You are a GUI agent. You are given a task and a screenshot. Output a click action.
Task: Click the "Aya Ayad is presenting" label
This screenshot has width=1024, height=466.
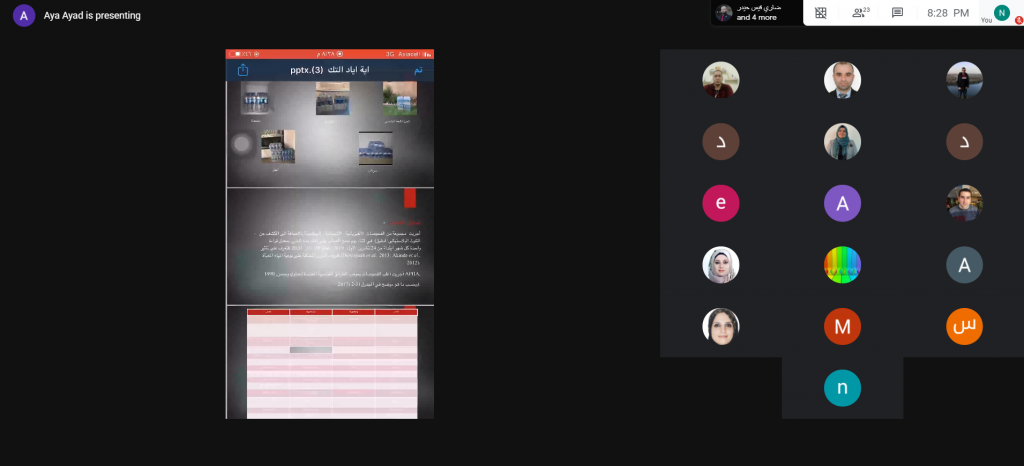[x=93, y=16]
